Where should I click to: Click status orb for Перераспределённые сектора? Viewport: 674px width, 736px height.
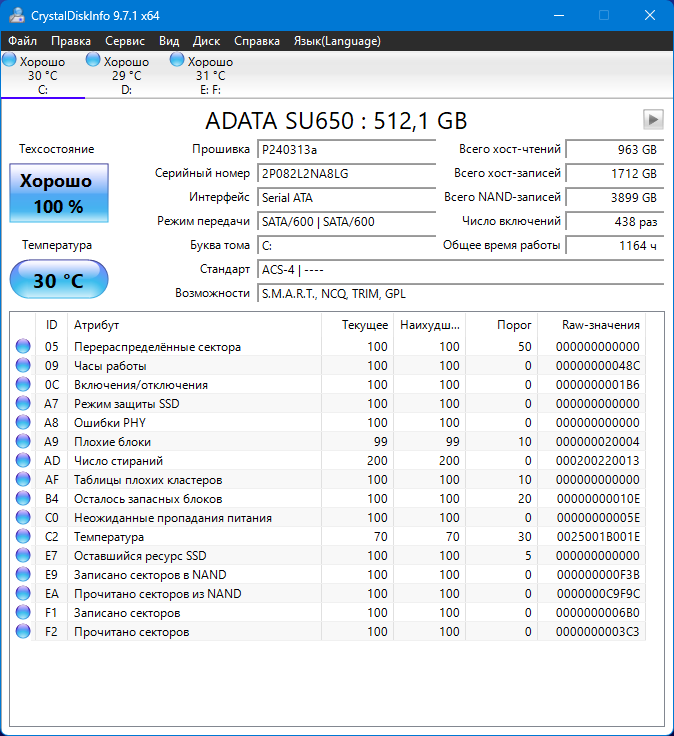click(23, 346)
